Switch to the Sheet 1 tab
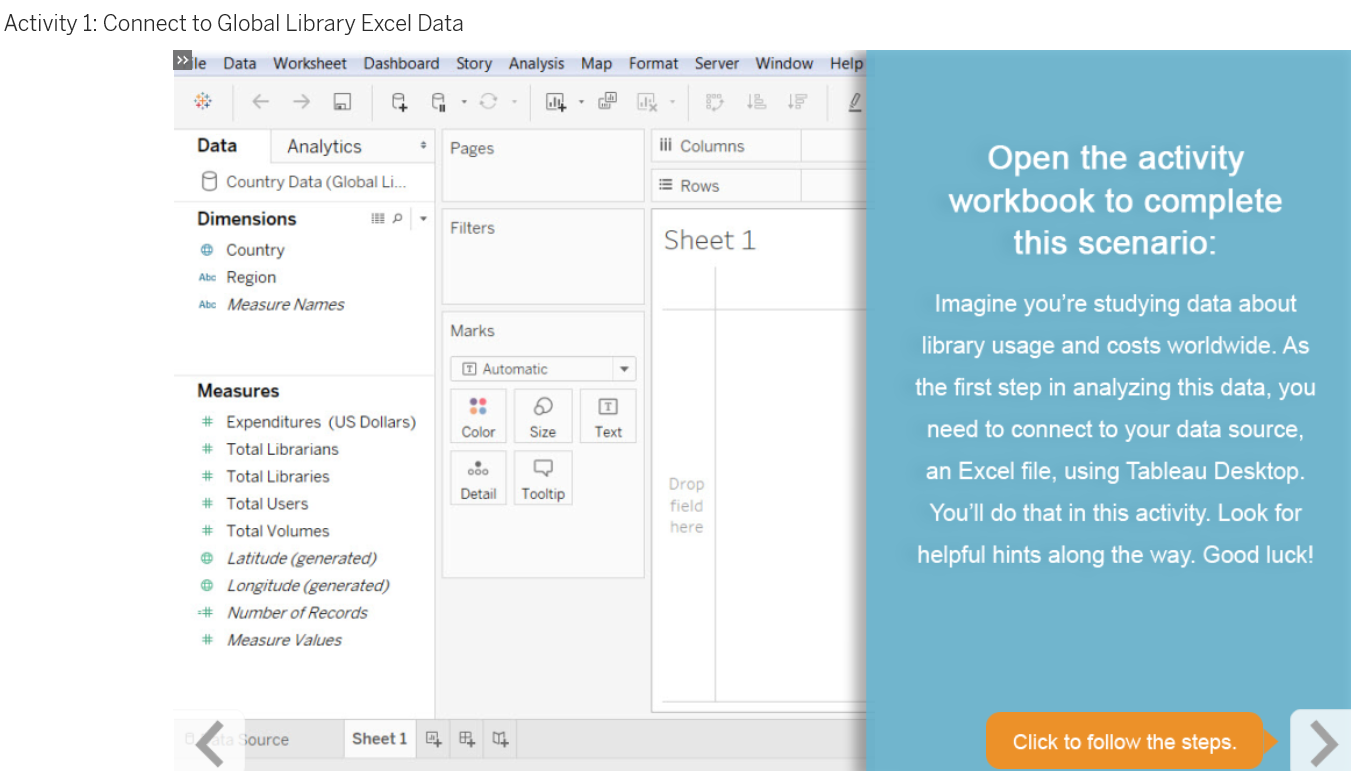 click(378, 738)
